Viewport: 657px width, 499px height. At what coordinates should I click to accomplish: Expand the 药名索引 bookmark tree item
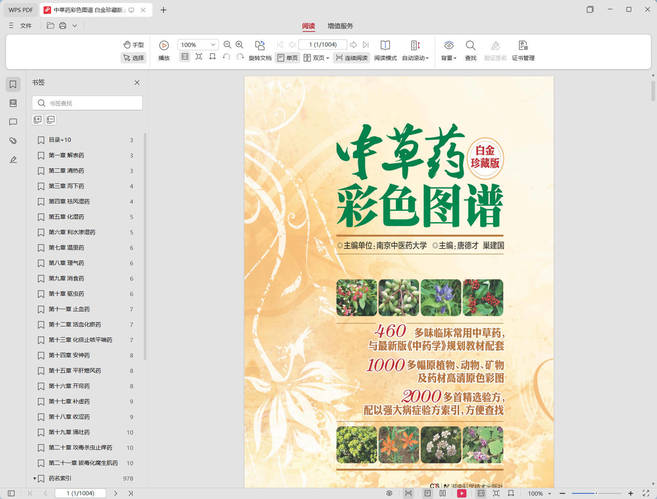(x=35, y=478)
